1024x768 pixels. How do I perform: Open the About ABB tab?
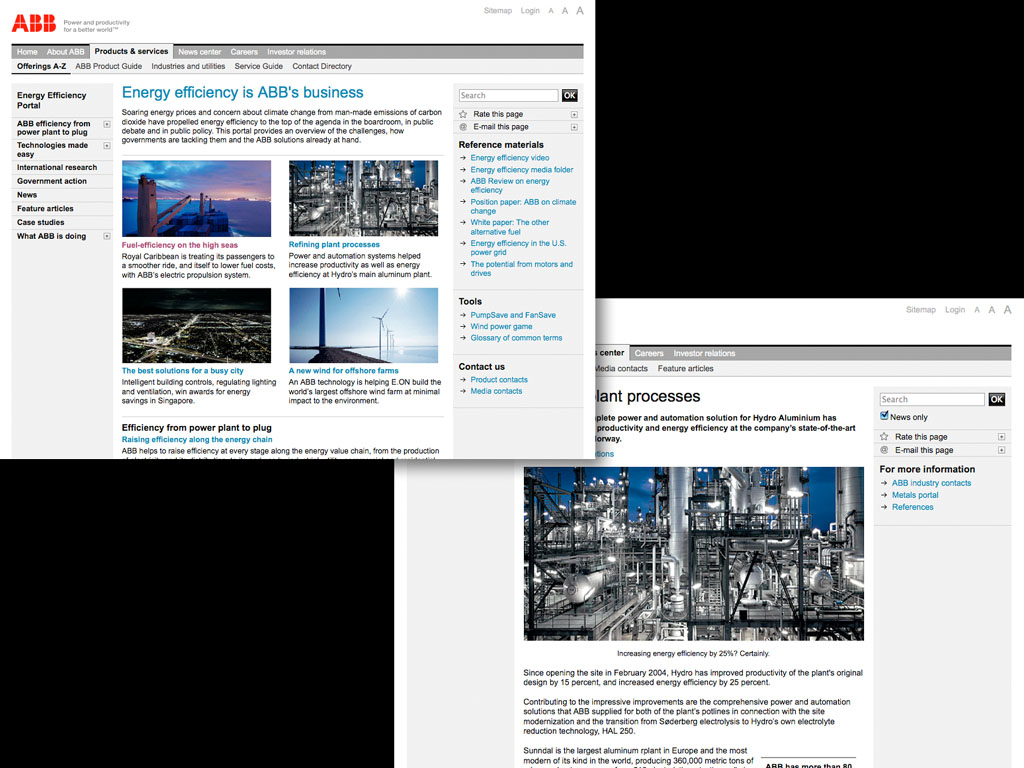coord(65,52)
